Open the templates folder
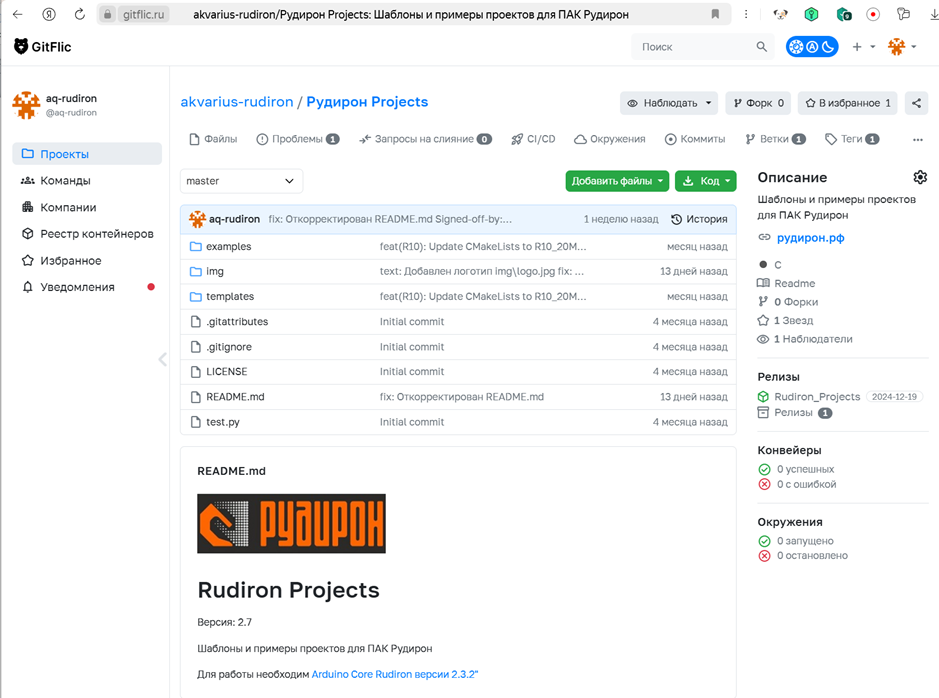 pyautogui.click(x=230, y=296)
